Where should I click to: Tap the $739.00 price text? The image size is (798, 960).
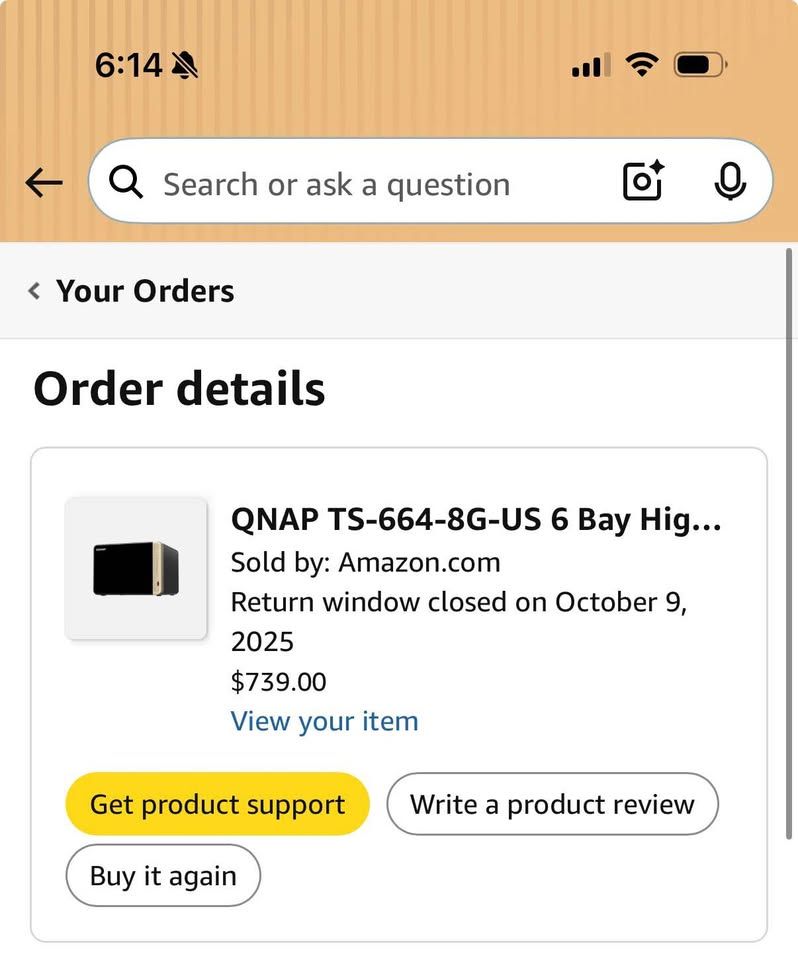click(x=278, y=682)
